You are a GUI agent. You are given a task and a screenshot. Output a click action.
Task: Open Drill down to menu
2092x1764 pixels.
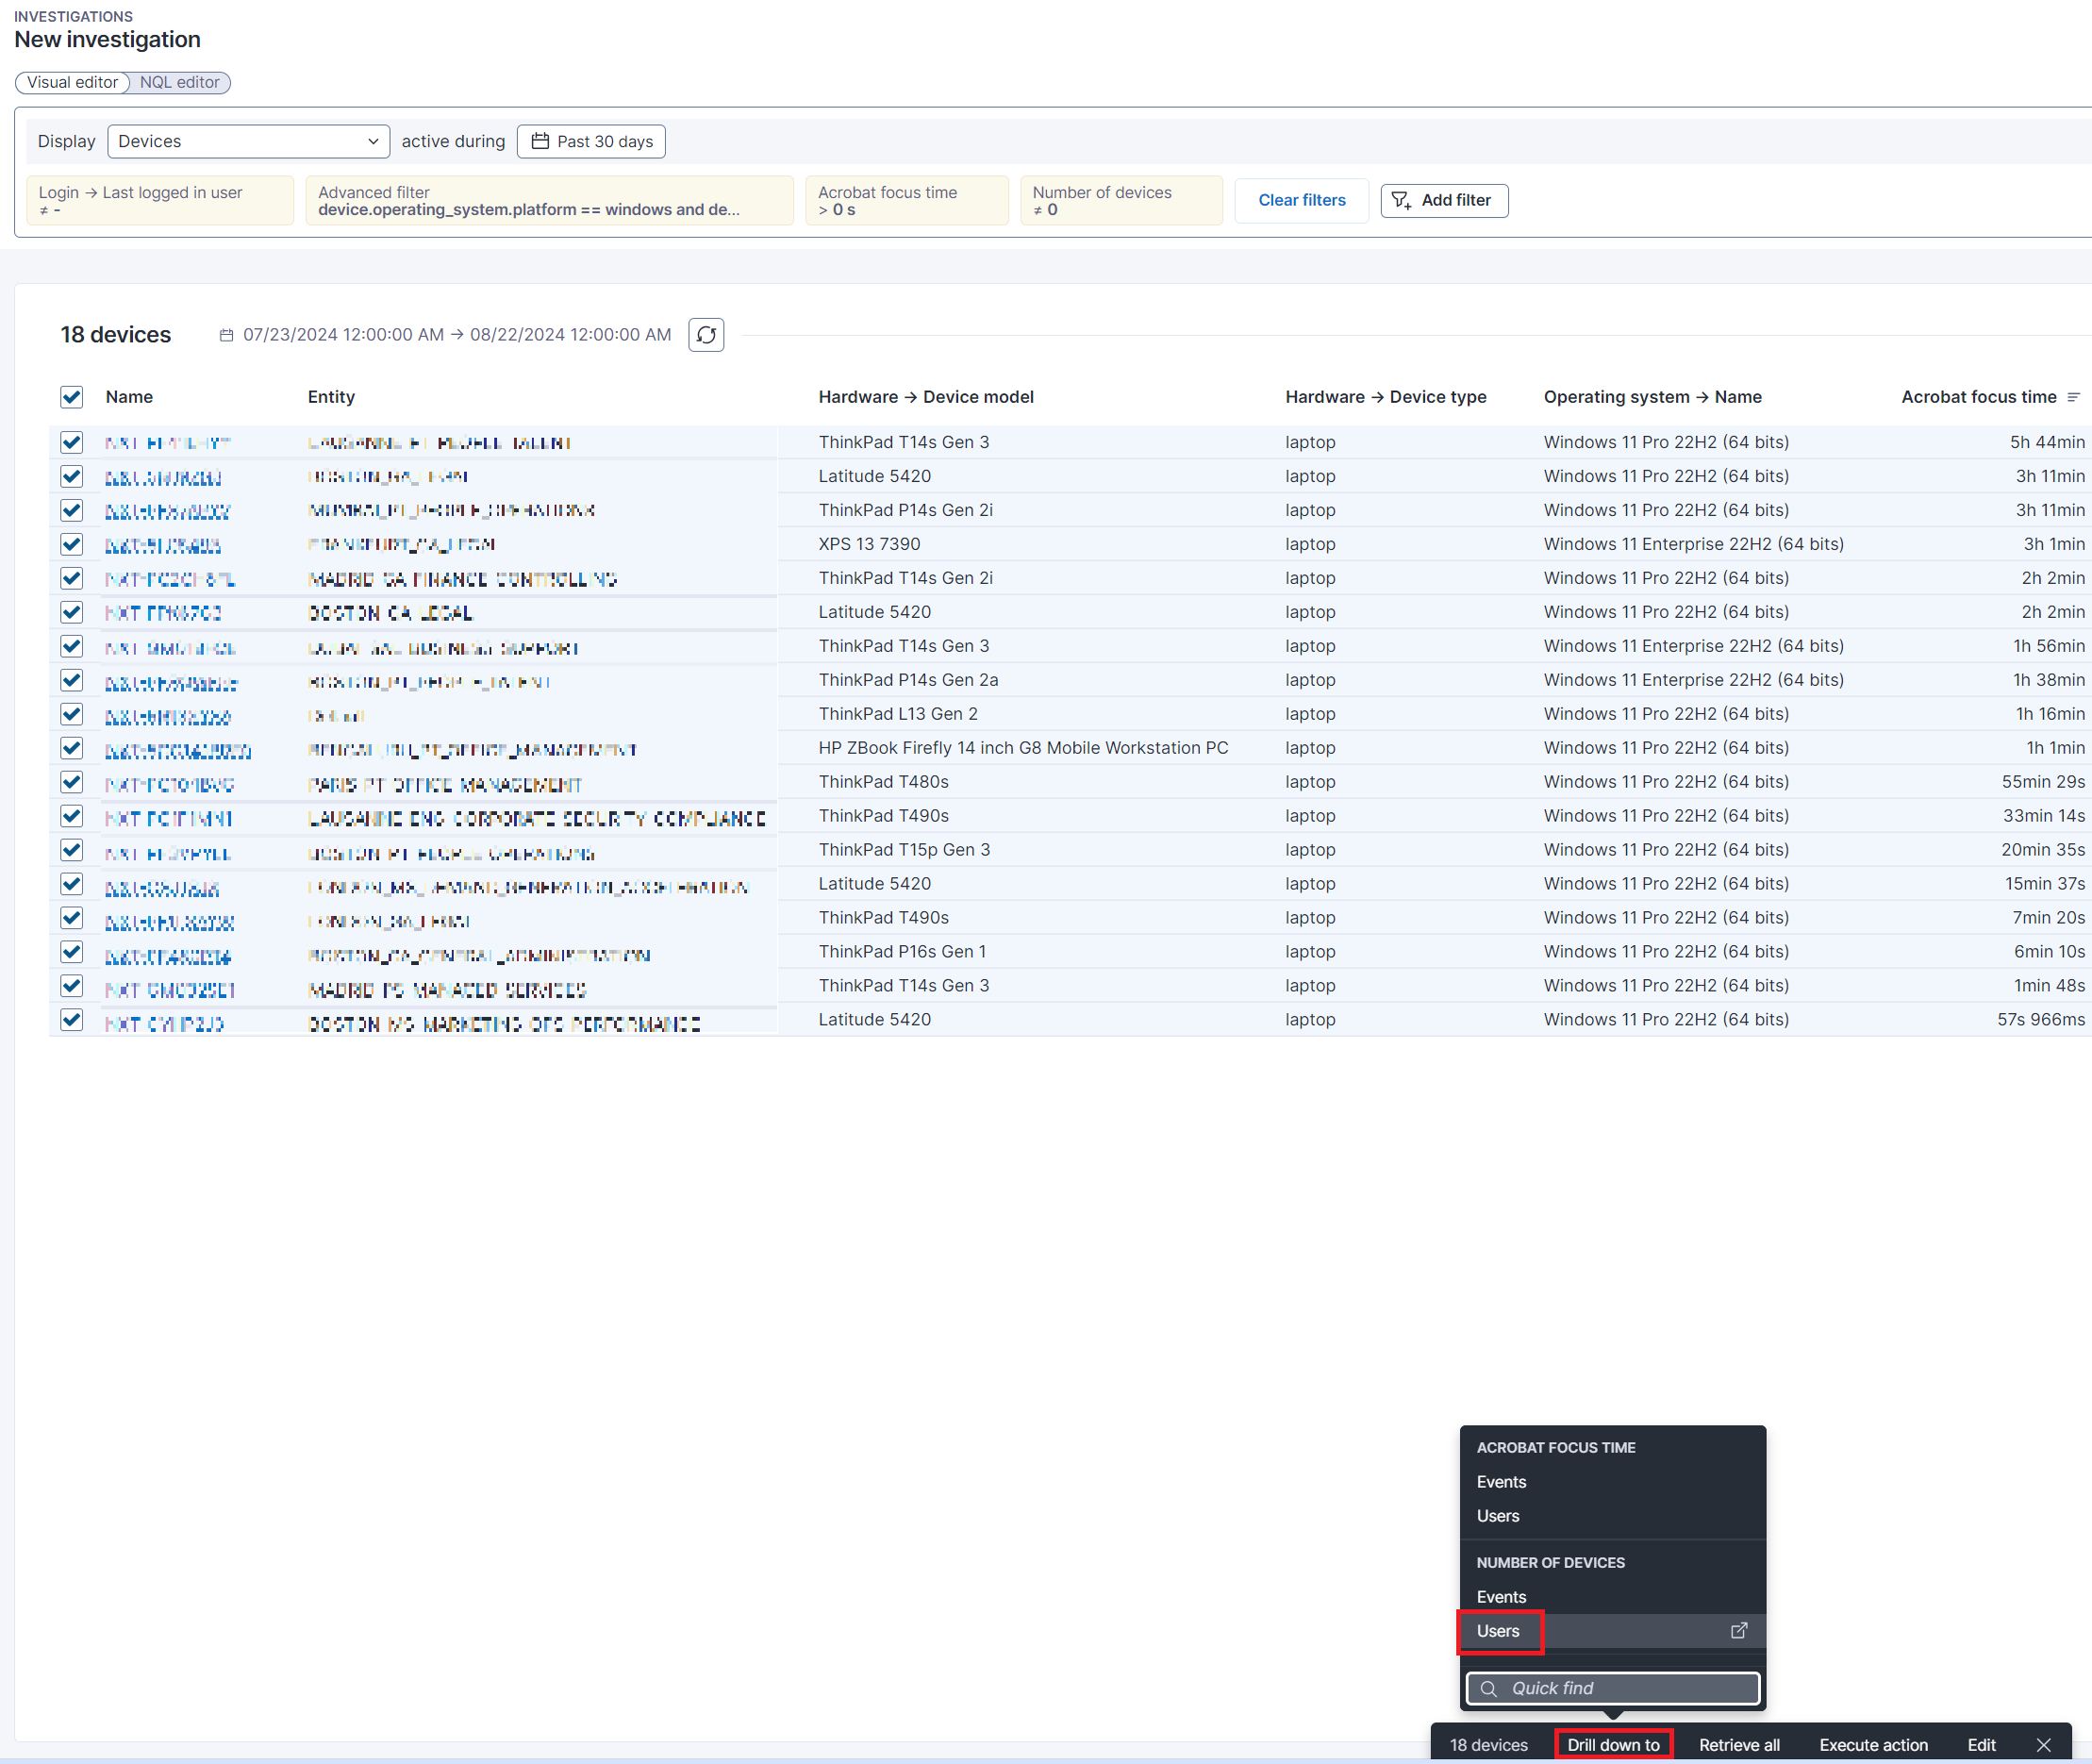(1612, 1745)
